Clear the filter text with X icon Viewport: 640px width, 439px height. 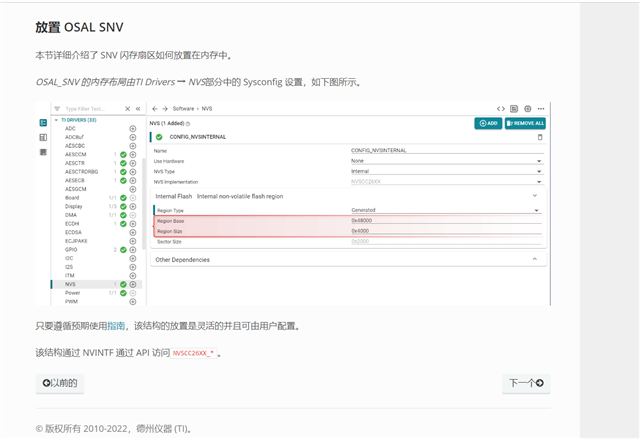click(x=127, y=109)
